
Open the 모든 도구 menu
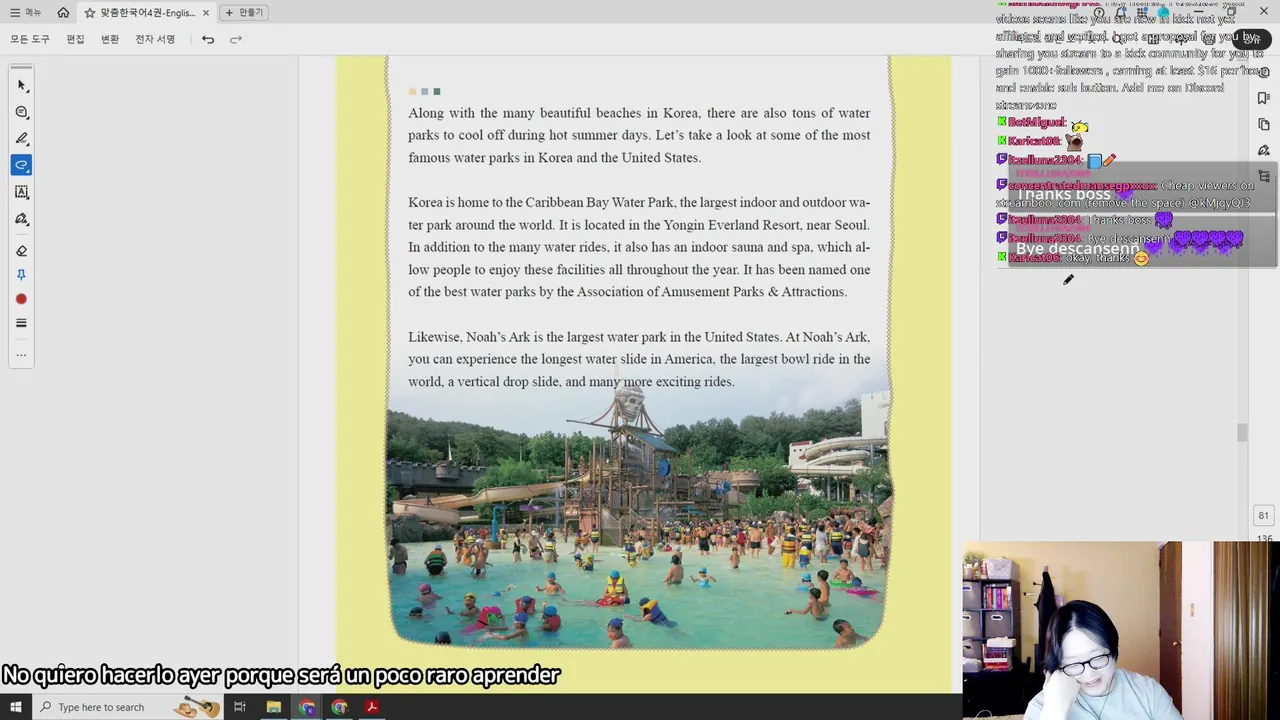coord(29,39)
